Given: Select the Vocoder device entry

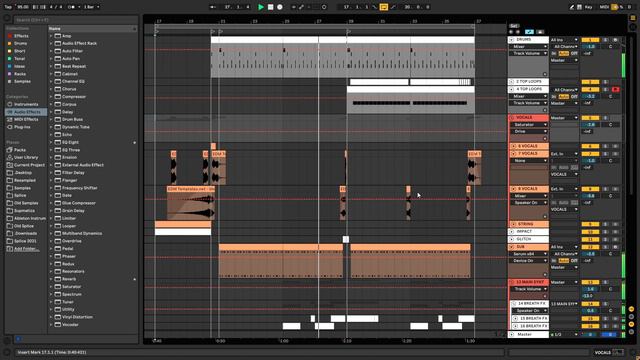Looking at the screenshot, I should 70,324.
